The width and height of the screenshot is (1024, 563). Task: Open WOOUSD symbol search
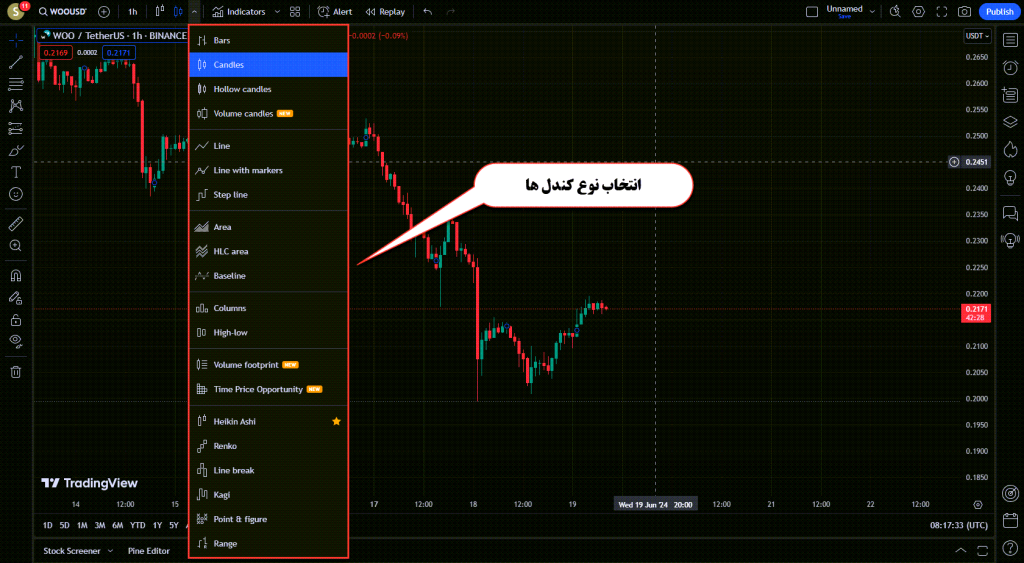pyautogui.click(x=63, y=12)
